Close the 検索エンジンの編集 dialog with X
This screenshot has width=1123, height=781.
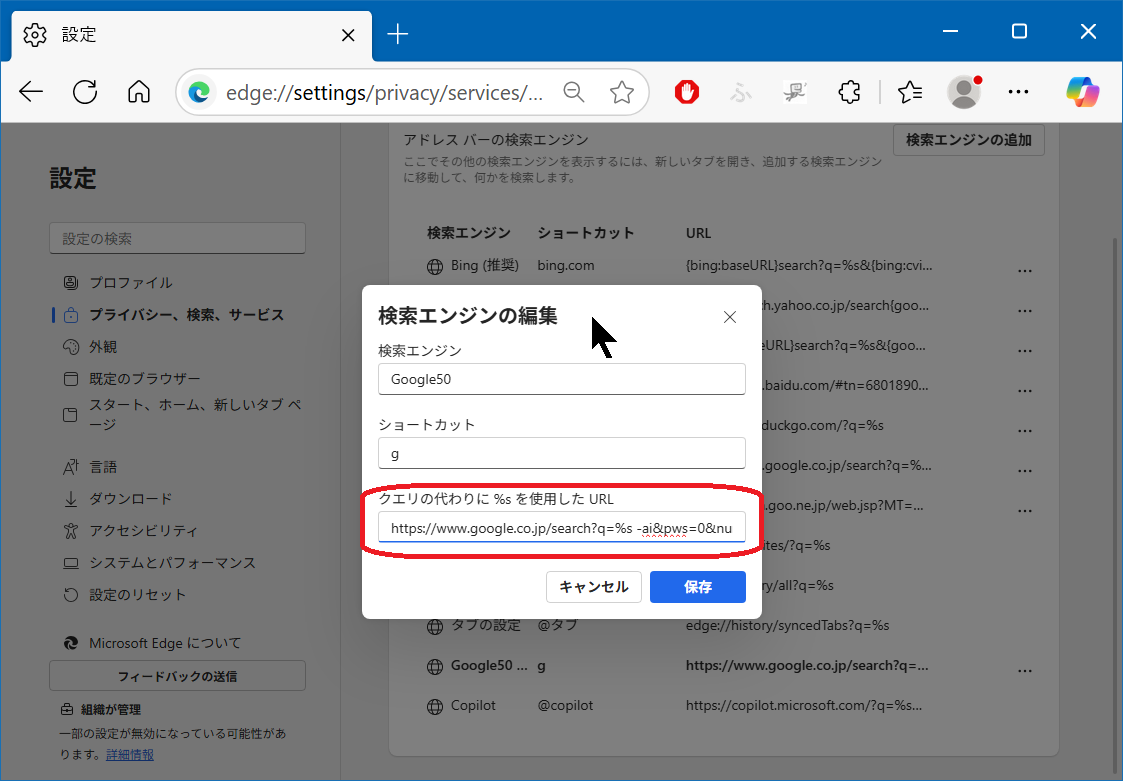point(730,317)
